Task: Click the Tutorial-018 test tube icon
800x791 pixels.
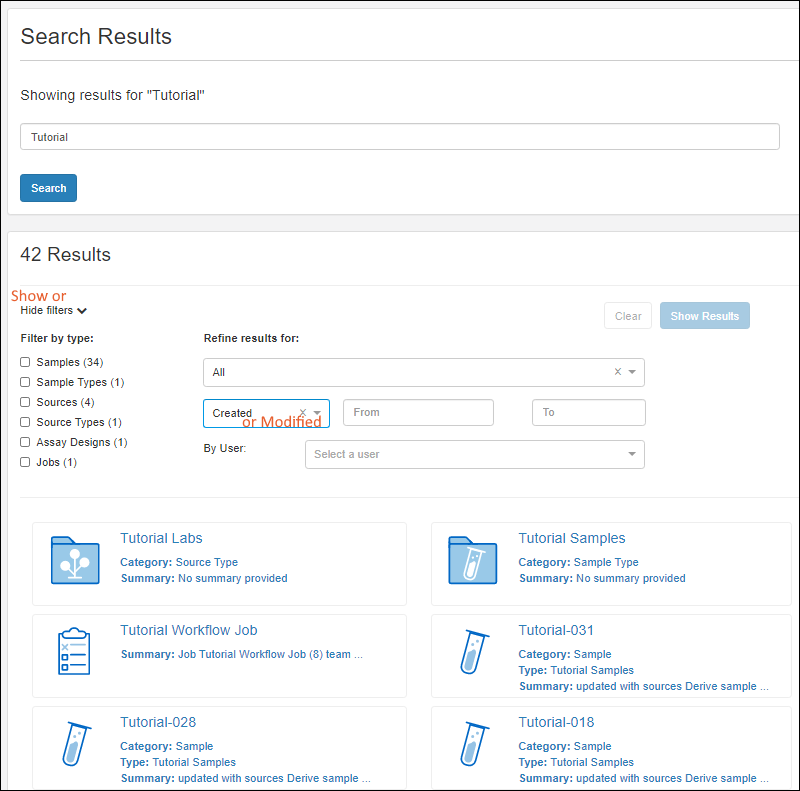Action: click(x=473, y=745)
